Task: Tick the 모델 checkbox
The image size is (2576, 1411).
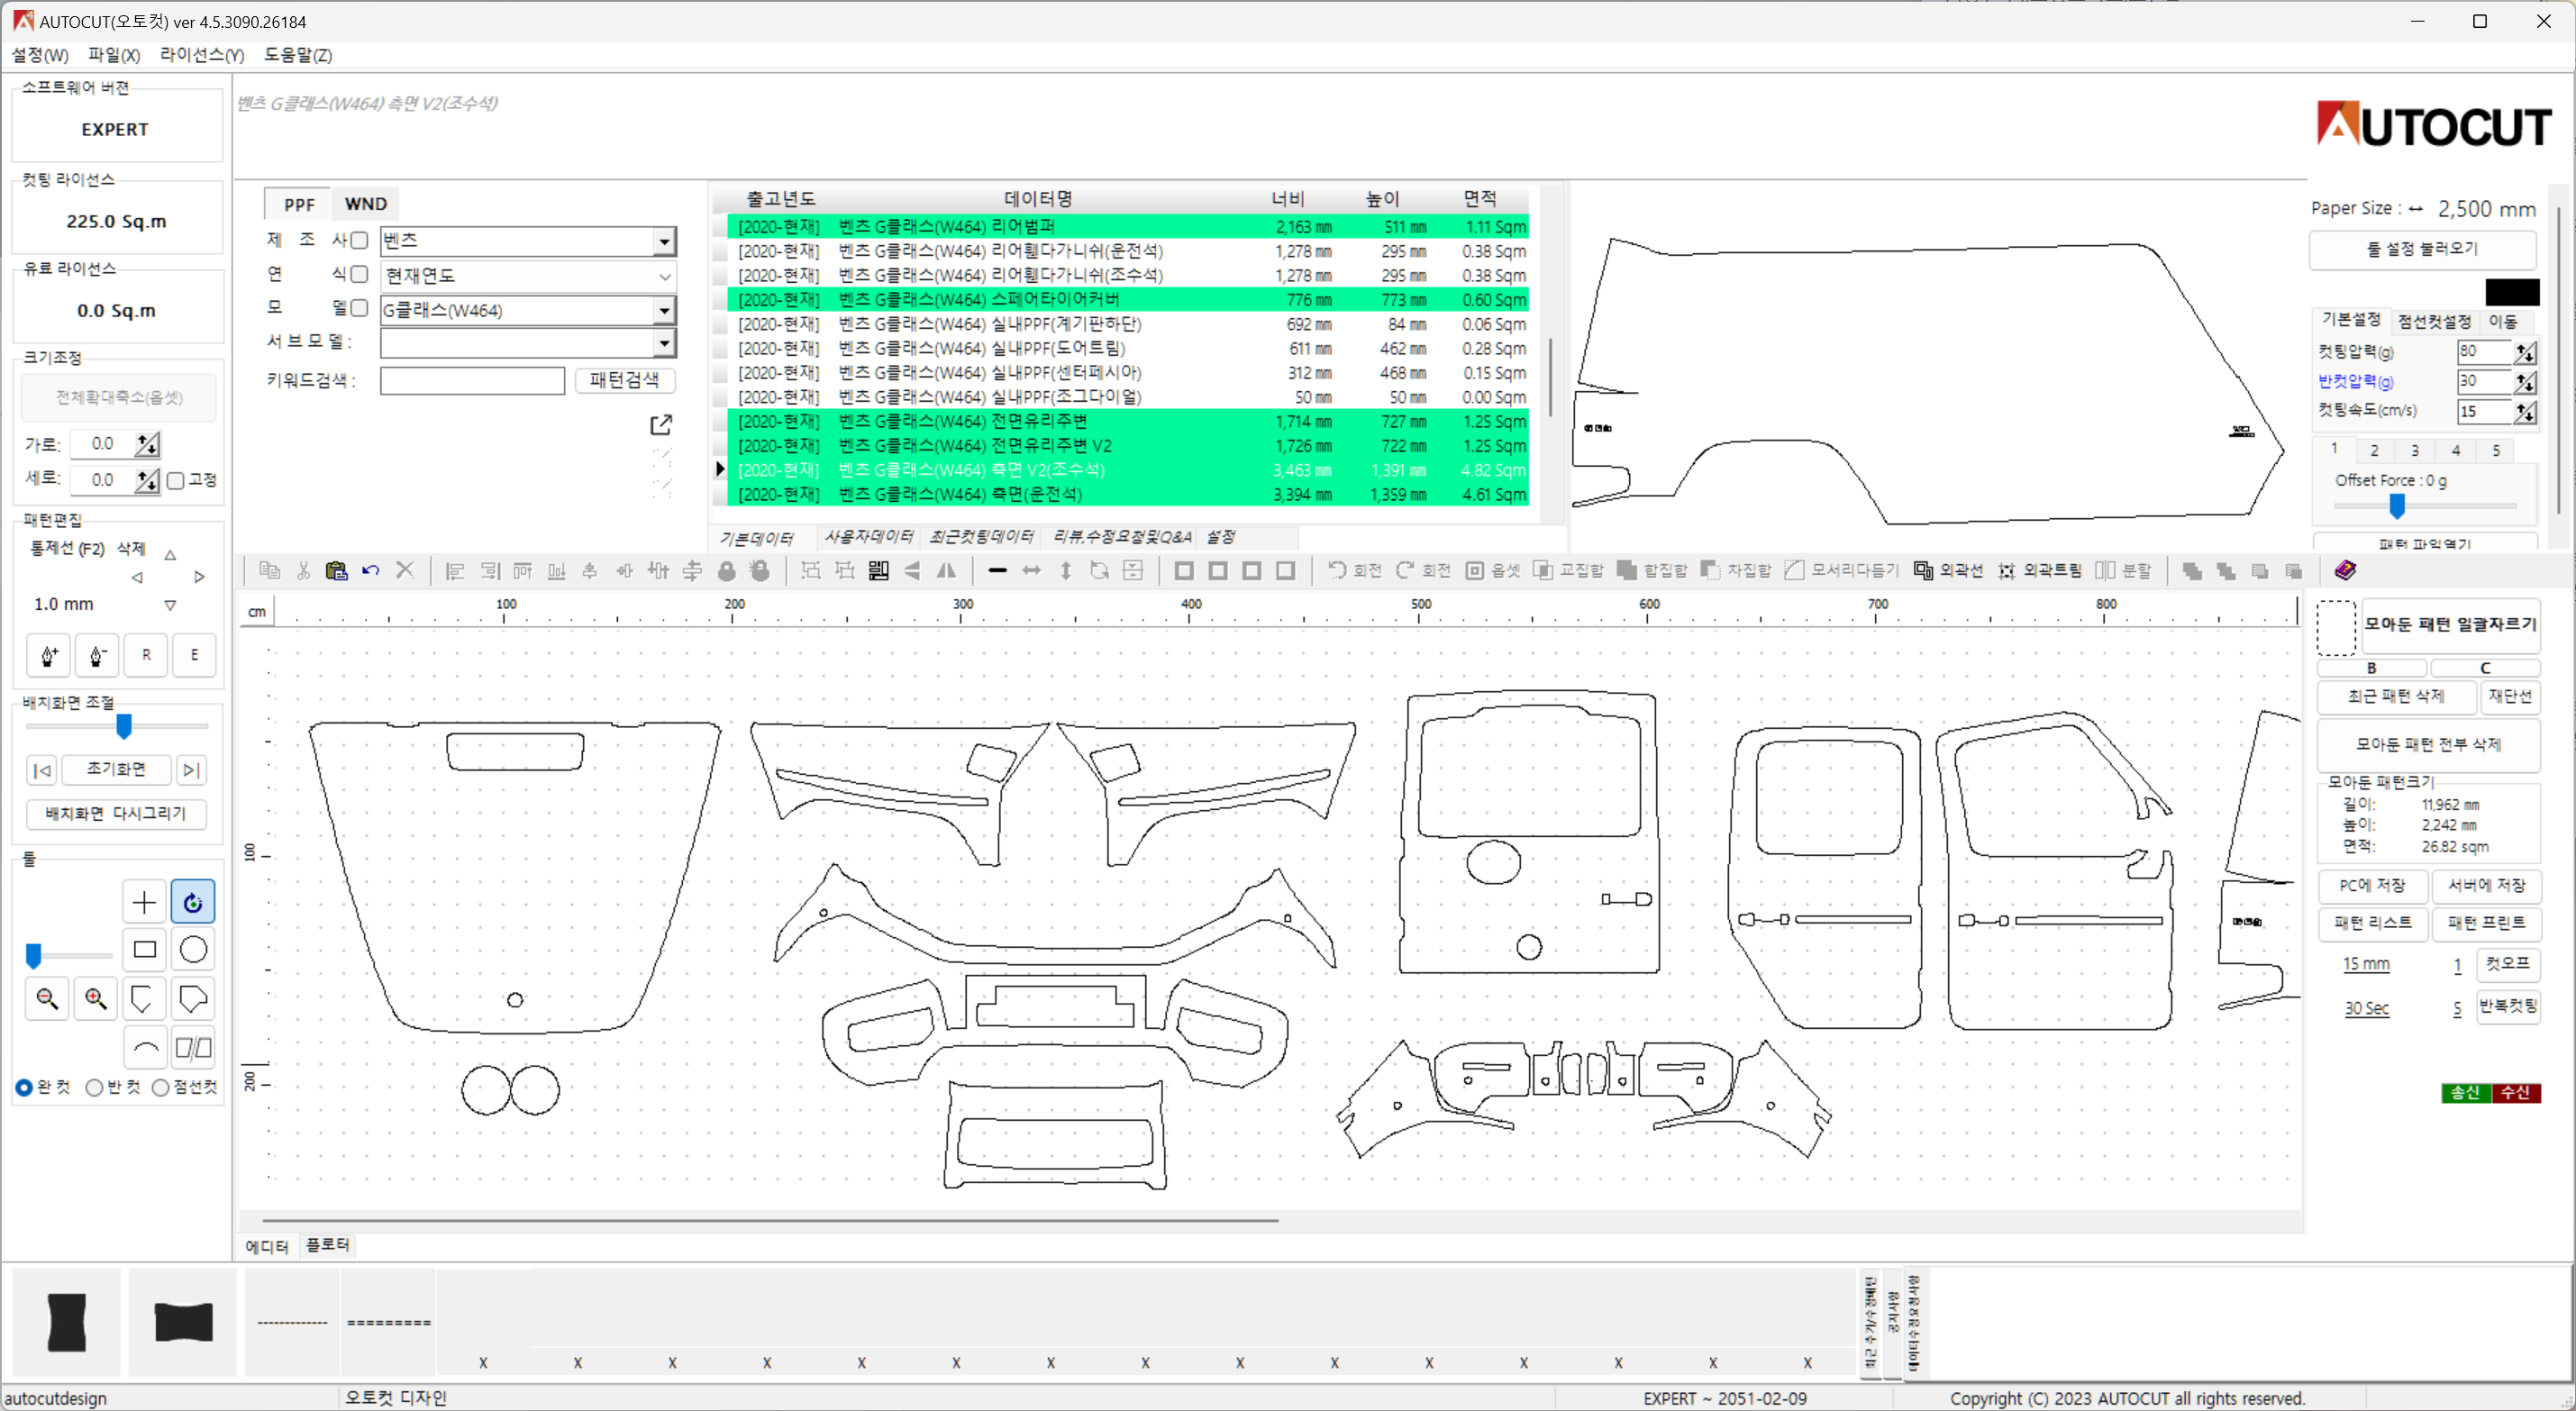Action: pos(359,308)
